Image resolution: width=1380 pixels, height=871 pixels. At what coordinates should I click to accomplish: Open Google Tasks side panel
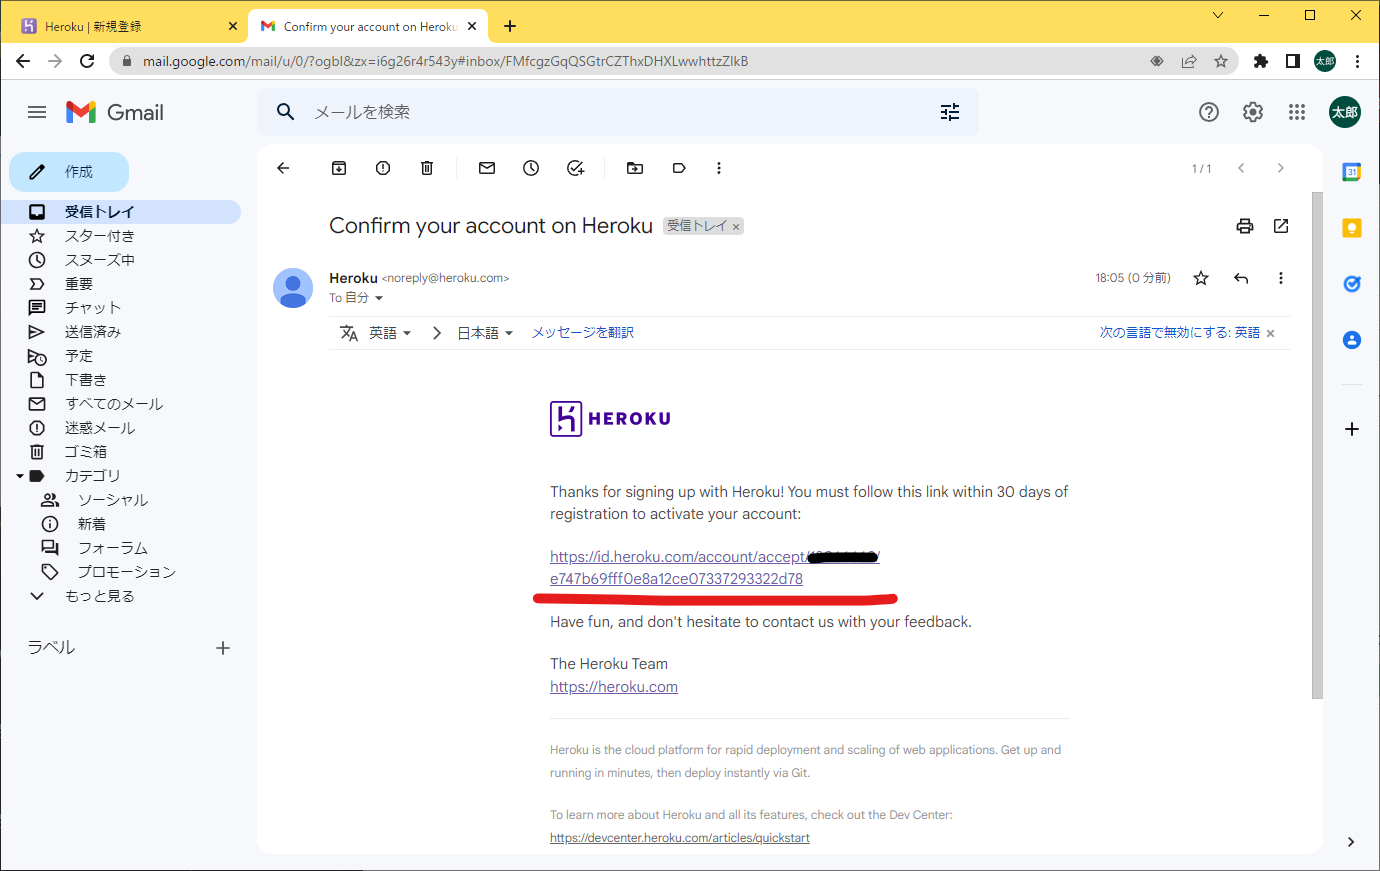tap(1352, 284)
